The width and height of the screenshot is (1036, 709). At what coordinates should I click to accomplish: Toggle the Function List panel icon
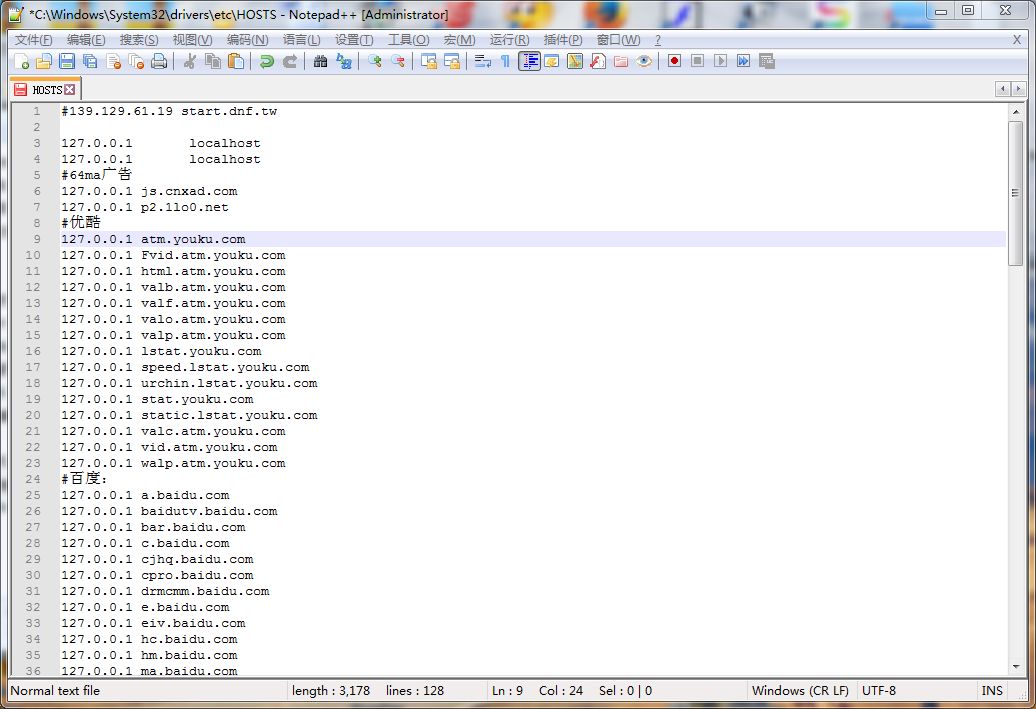point(598,61)
